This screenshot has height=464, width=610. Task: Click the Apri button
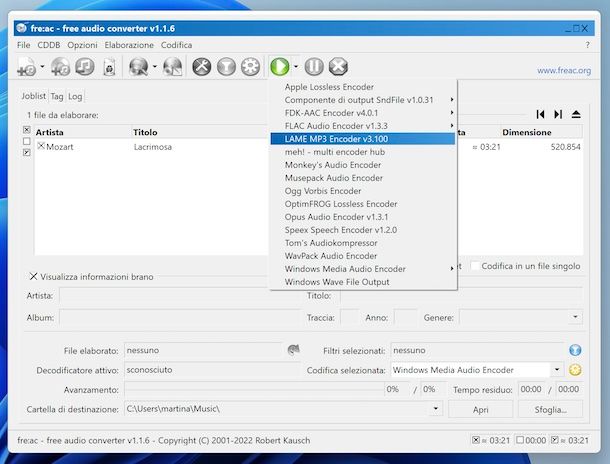click(480, 410)
